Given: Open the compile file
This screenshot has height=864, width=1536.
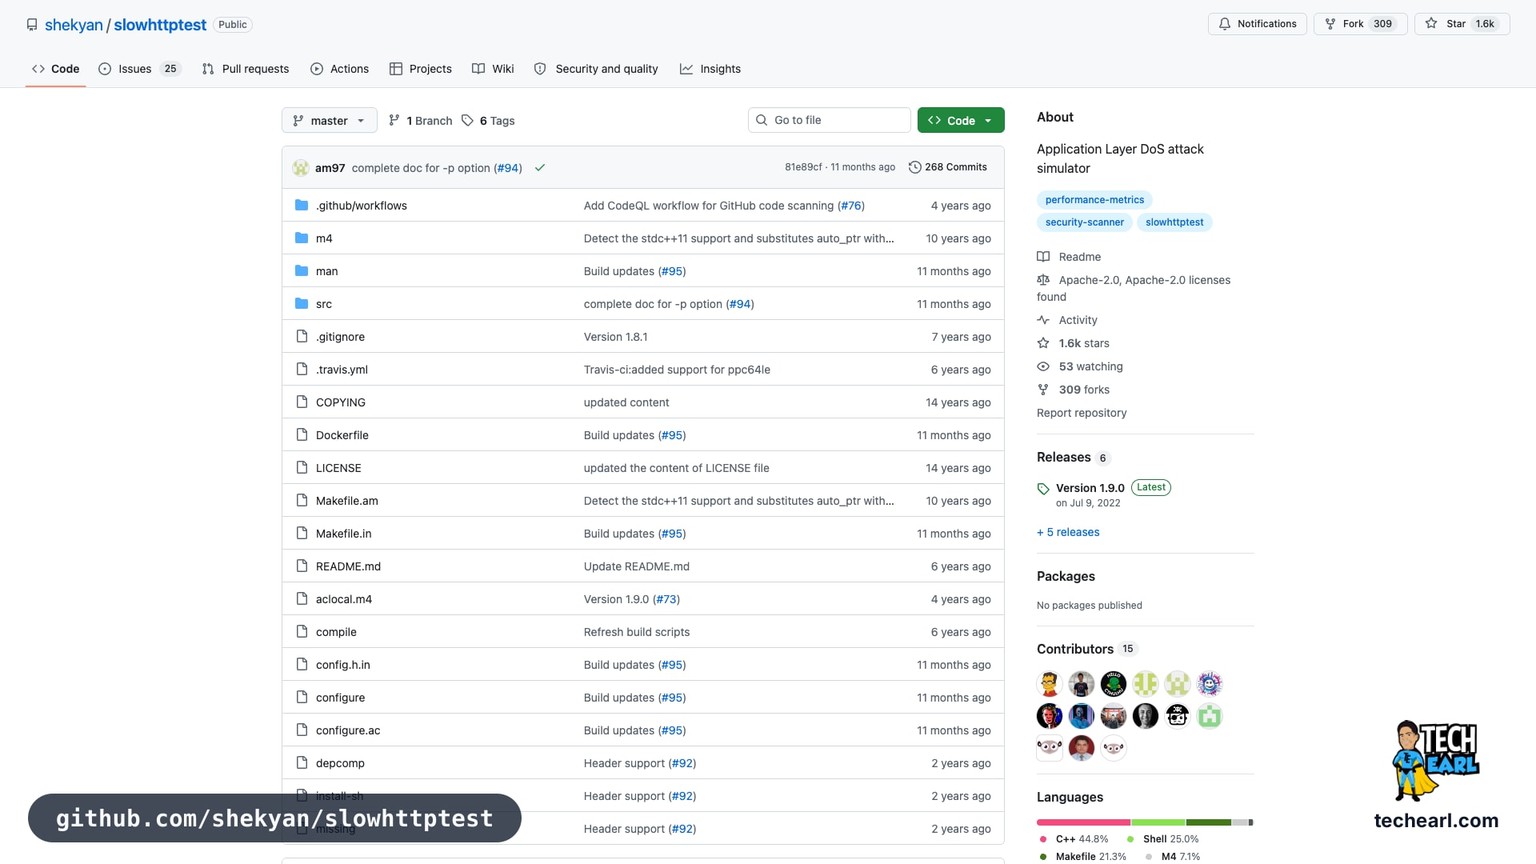Looking at the screenshot, I should click(336, 632).
